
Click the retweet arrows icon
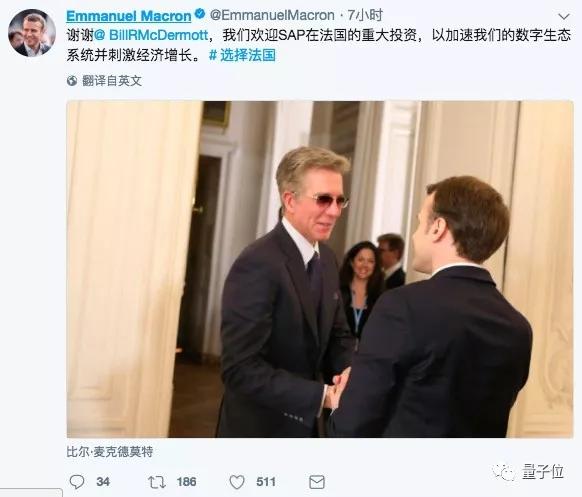tap(156, 482)
